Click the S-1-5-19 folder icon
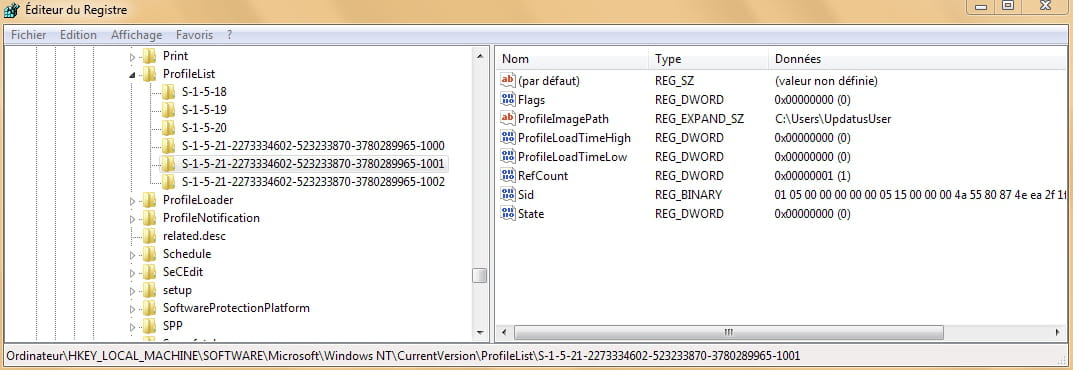 pos(168,109)
